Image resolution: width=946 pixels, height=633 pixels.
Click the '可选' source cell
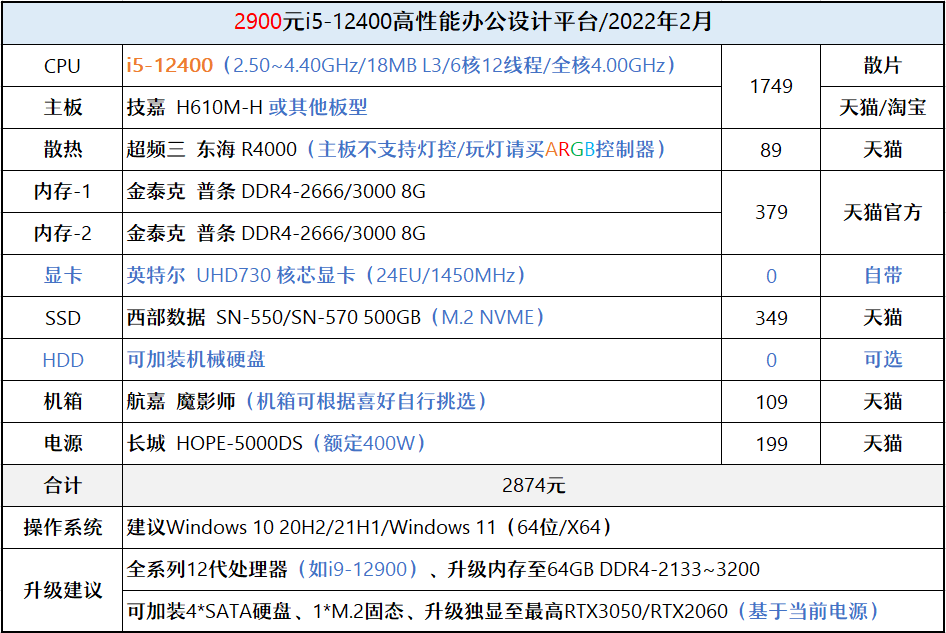point(882,360)
